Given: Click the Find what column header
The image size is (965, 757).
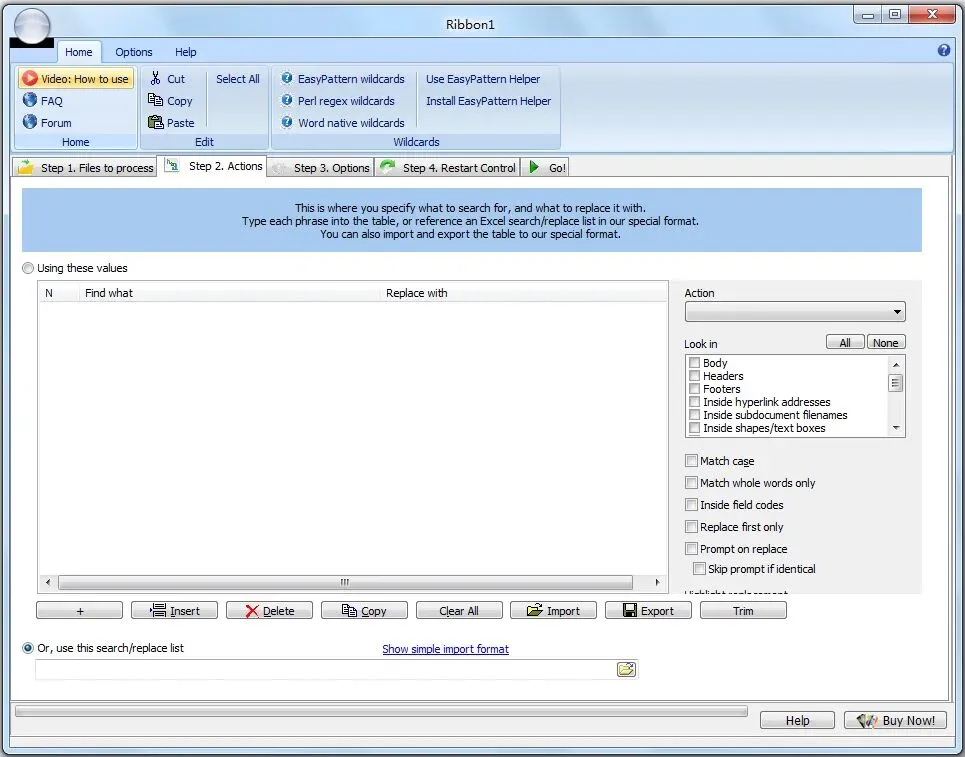Looking at the screenshot, I should point(229,294).
